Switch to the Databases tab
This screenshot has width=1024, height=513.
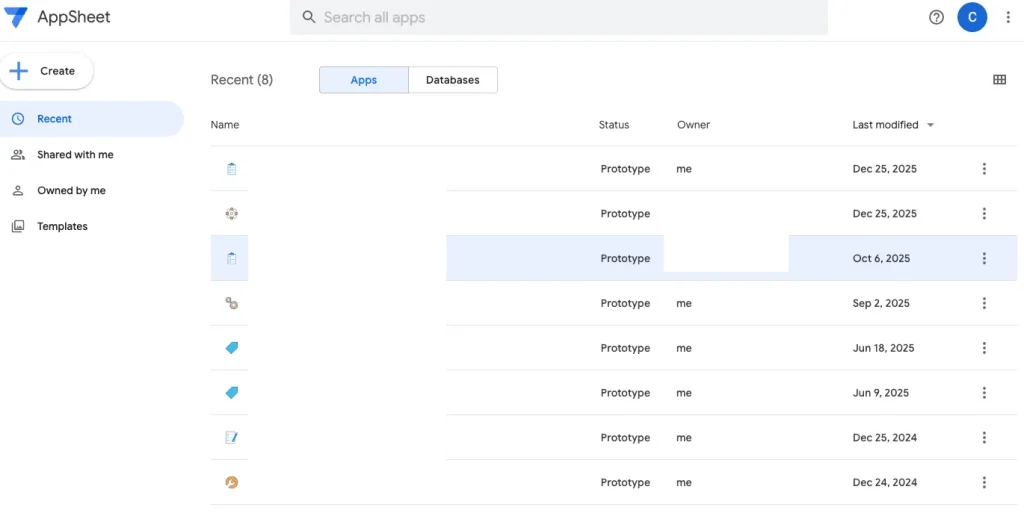[x=452, y=80]
